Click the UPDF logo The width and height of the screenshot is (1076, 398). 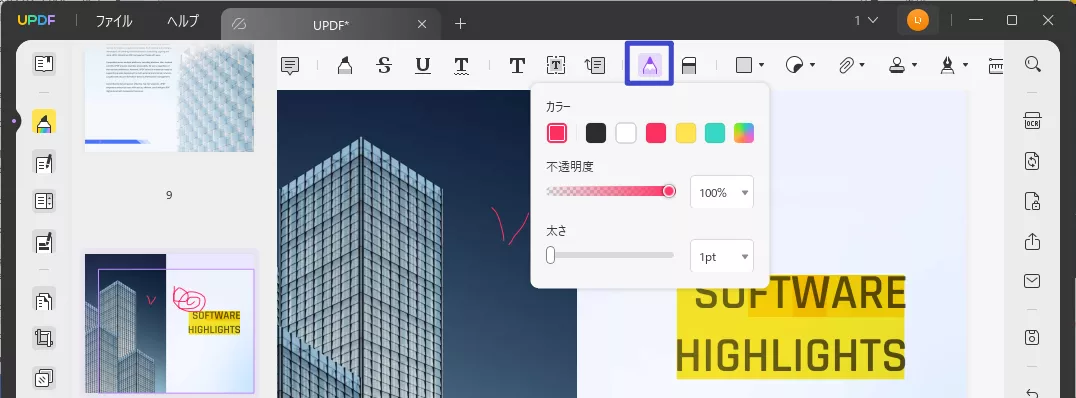coord(36,21)
